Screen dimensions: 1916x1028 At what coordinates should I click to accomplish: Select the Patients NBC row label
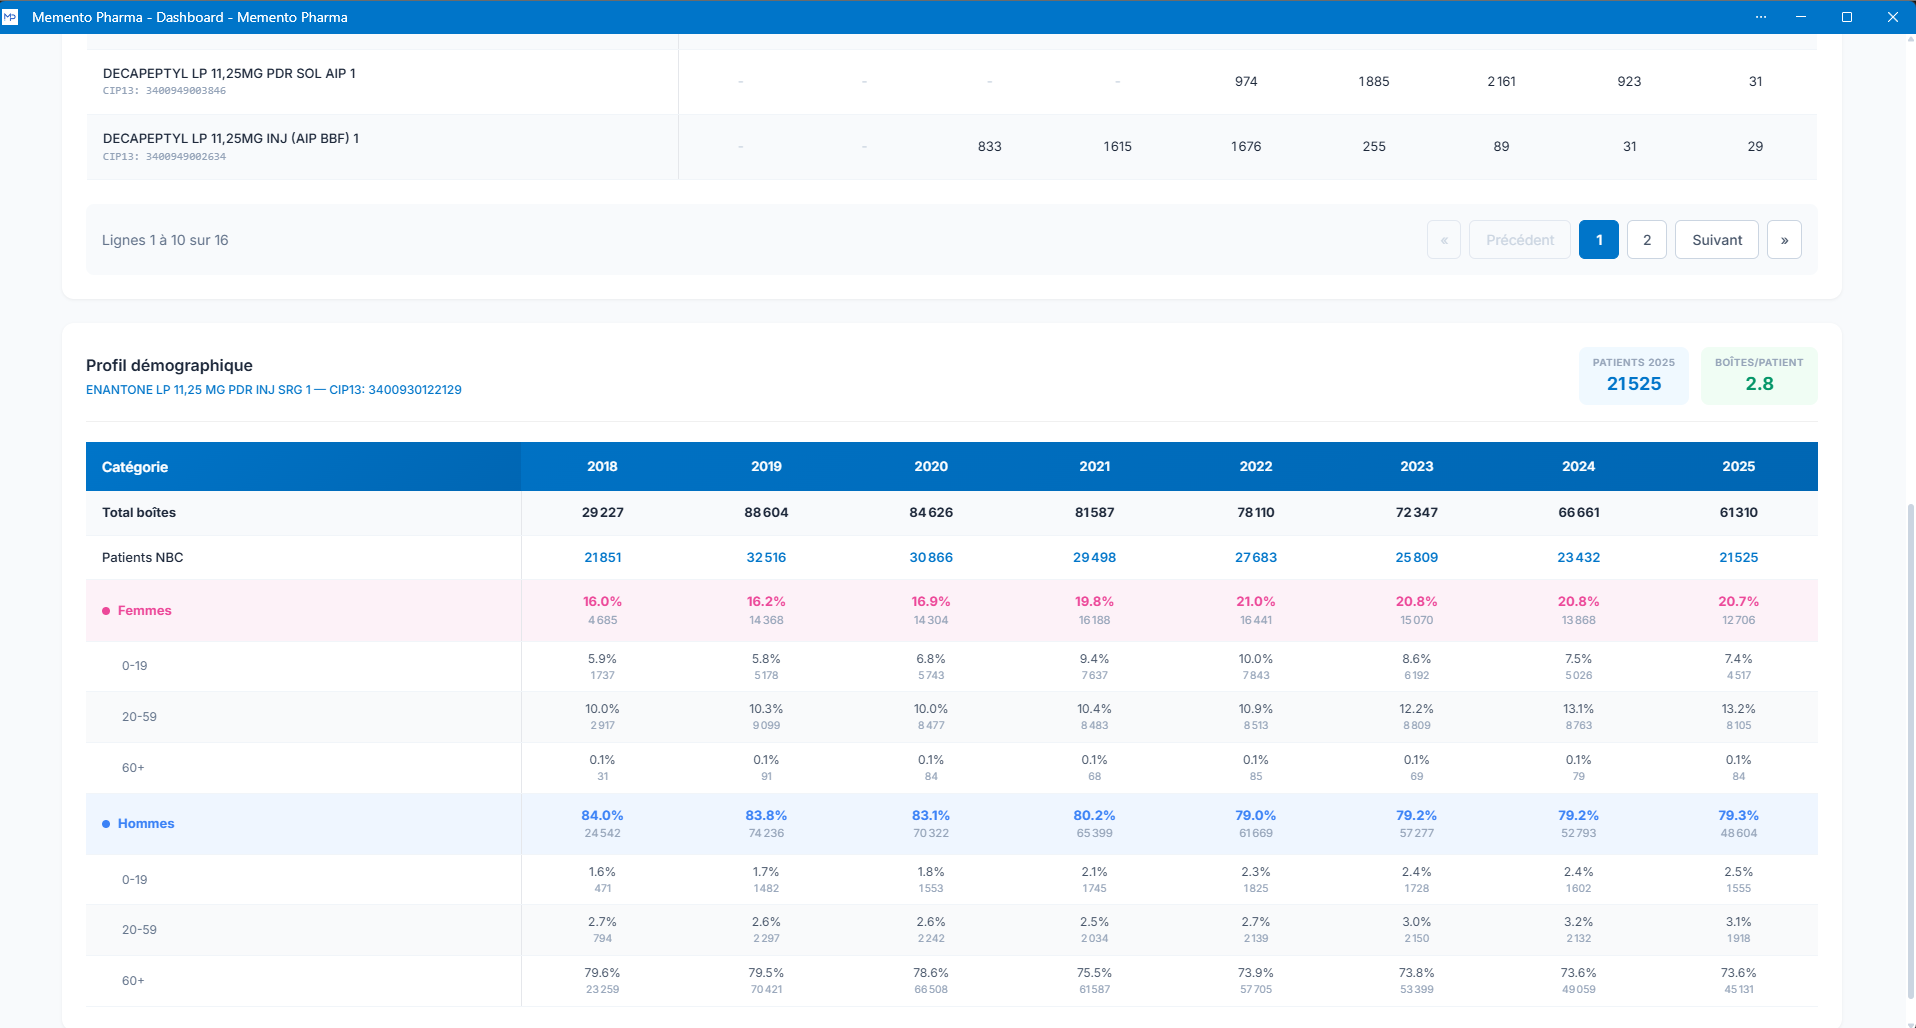tap(143, 558)
